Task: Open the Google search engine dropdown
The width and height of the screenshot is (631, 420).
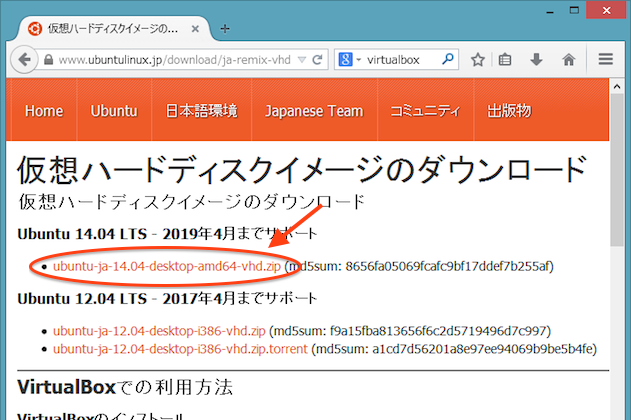Action: pyautogui.click(x=349, y=60)
